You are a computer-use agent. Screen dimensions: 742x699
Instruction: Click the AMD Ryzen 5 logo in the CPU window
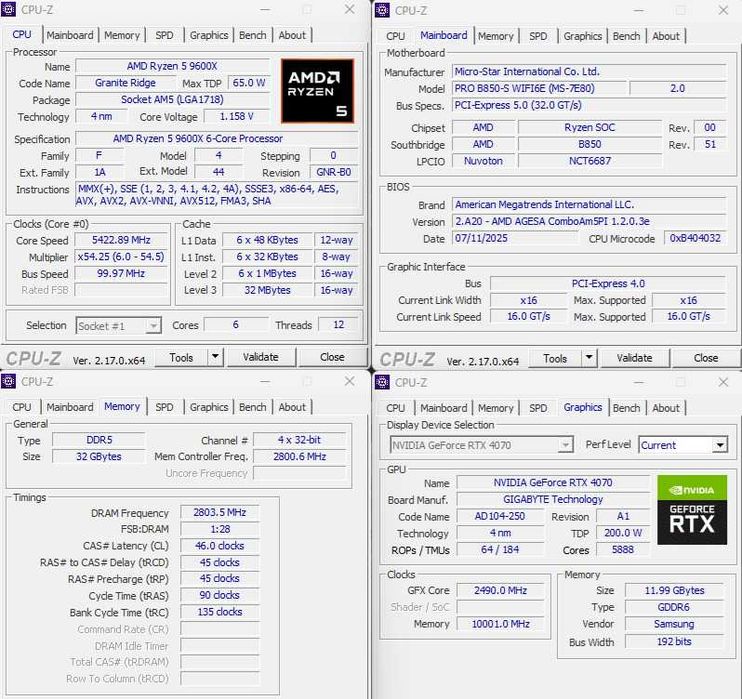[x=317, y=91]
